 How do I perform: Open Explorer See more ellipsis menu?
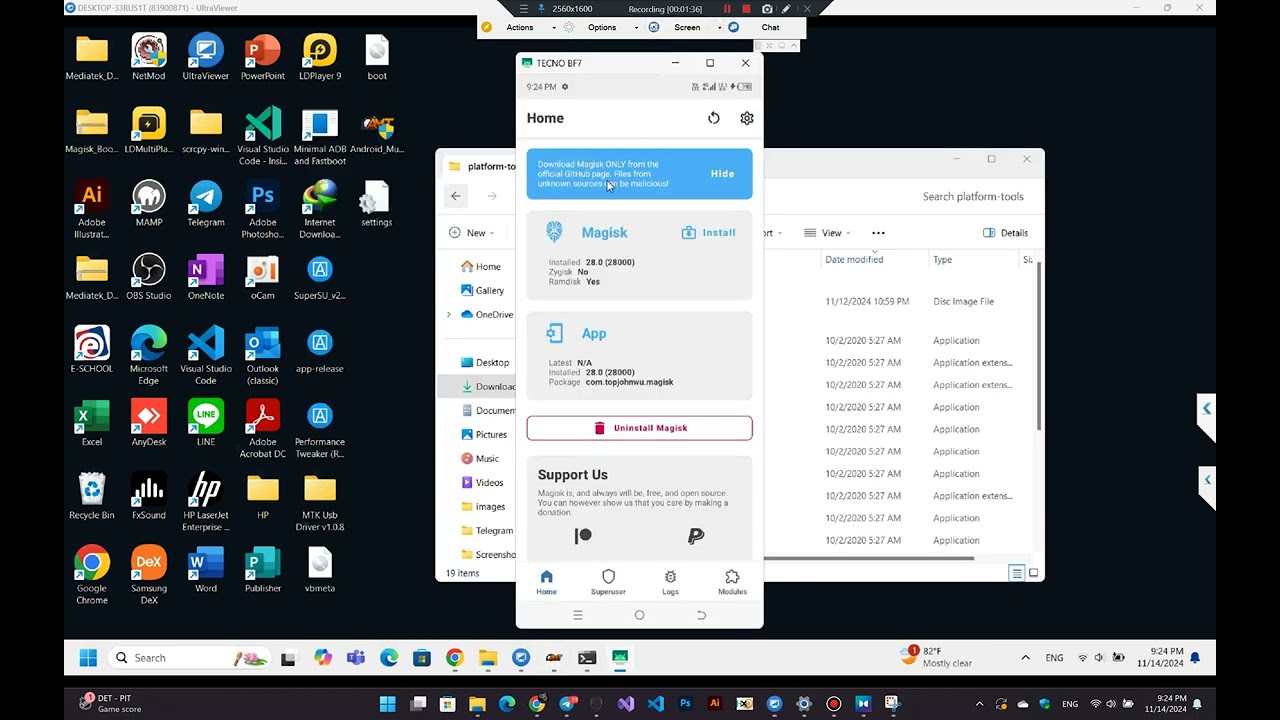878,233
